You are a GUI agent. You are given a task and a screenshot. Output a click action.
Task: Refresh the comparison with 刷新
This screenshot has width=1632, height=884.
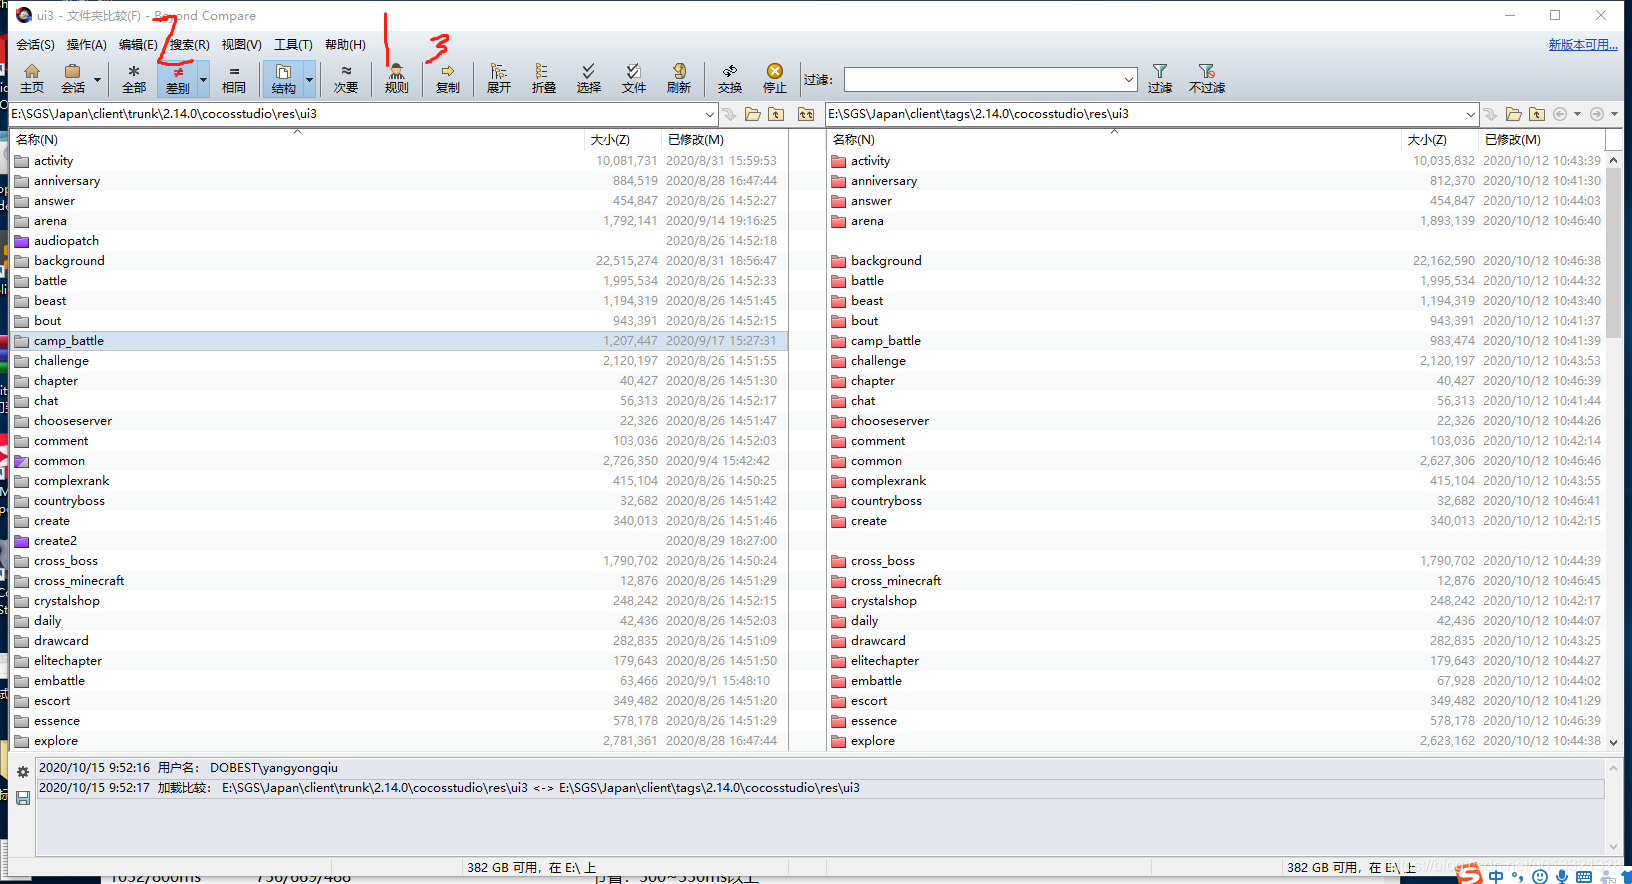pos(679,78)
